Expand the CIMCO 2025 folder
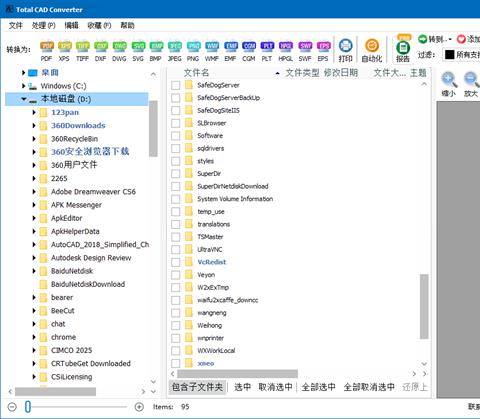This screenshot has height=419, width=480. (x=34, y=350)
